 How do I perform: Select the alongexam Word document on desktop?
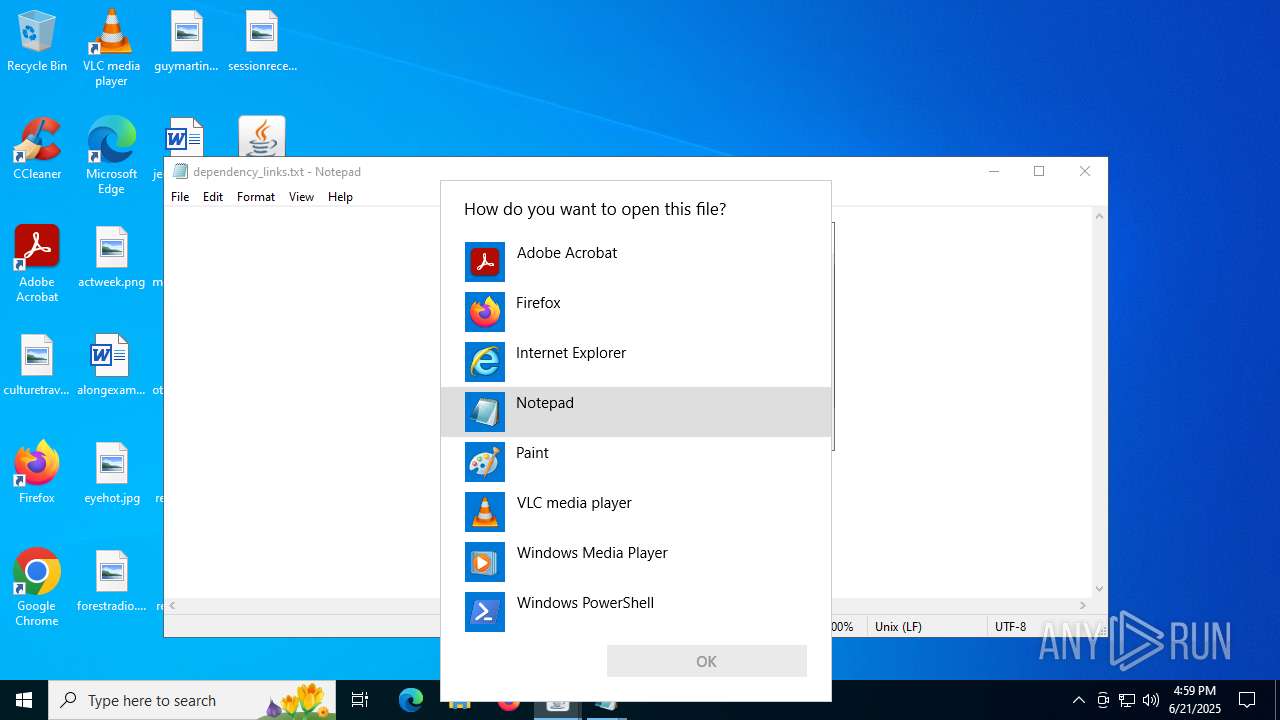click(111, 365)
